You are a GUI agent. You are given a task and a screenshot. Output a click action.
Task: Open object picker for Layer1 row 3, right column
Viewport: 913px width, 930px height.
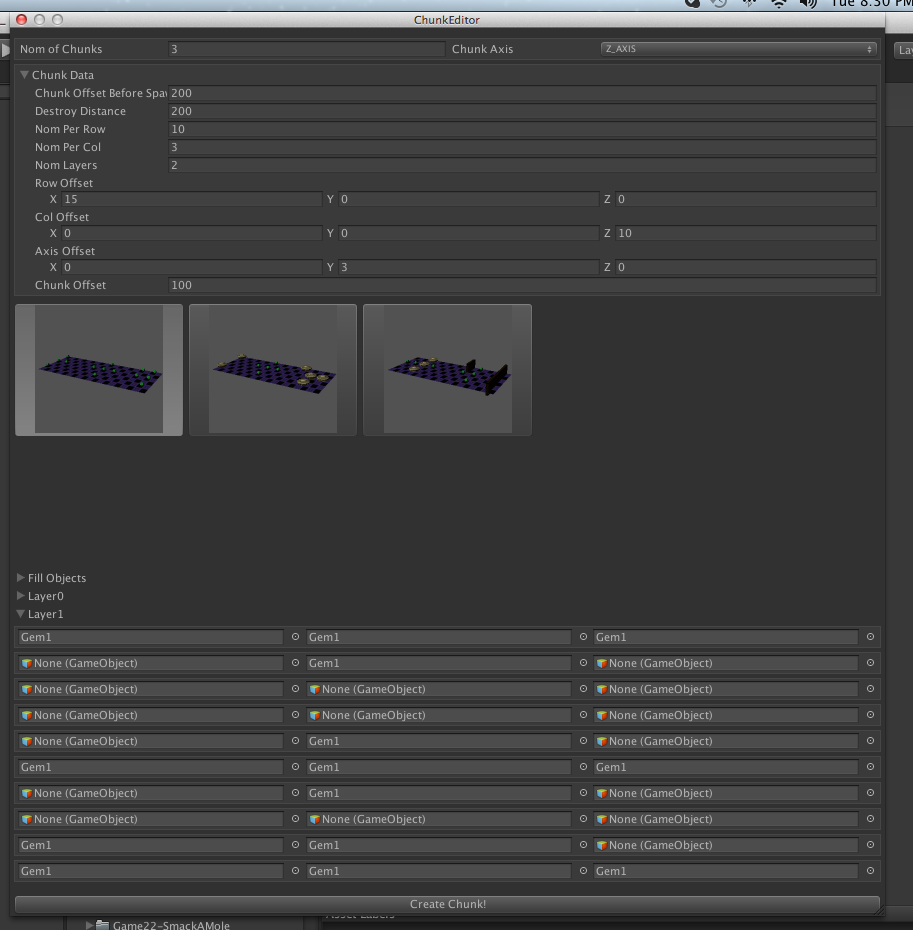870,689
